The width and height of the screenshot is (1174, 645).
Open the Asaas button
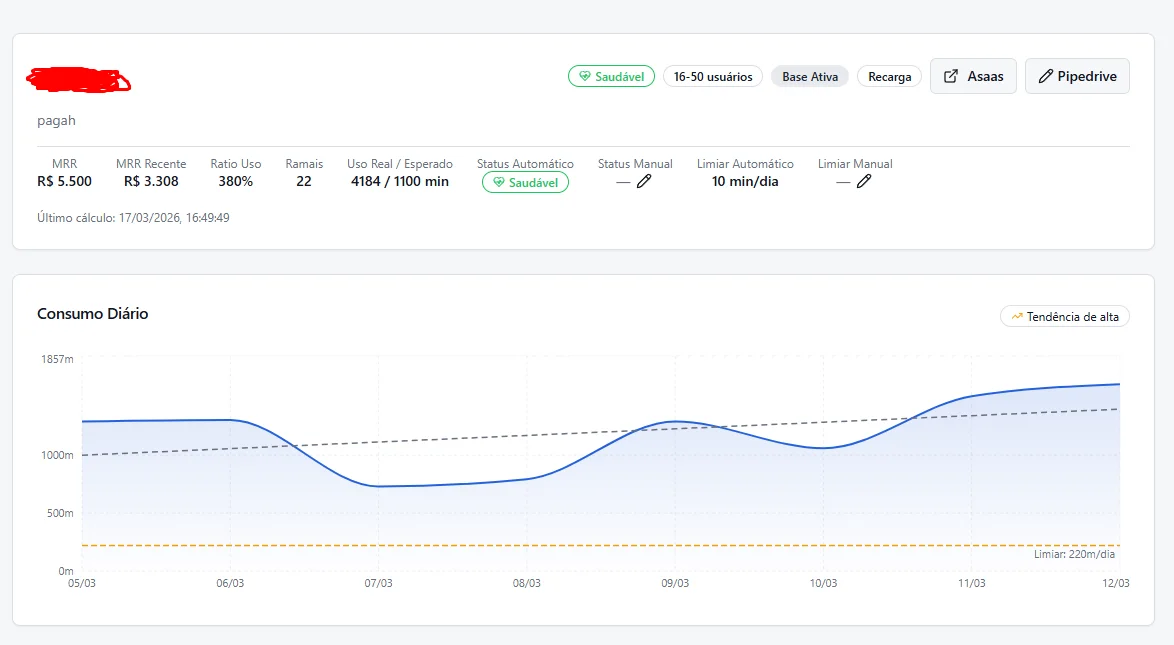coord(973,76)
